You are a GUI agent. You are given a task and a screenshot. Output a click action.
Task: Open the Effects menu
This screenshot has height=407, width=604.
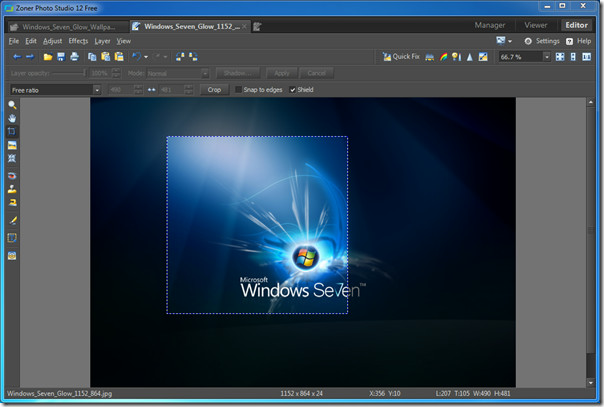pyautogui.click(x=78, y=41)
